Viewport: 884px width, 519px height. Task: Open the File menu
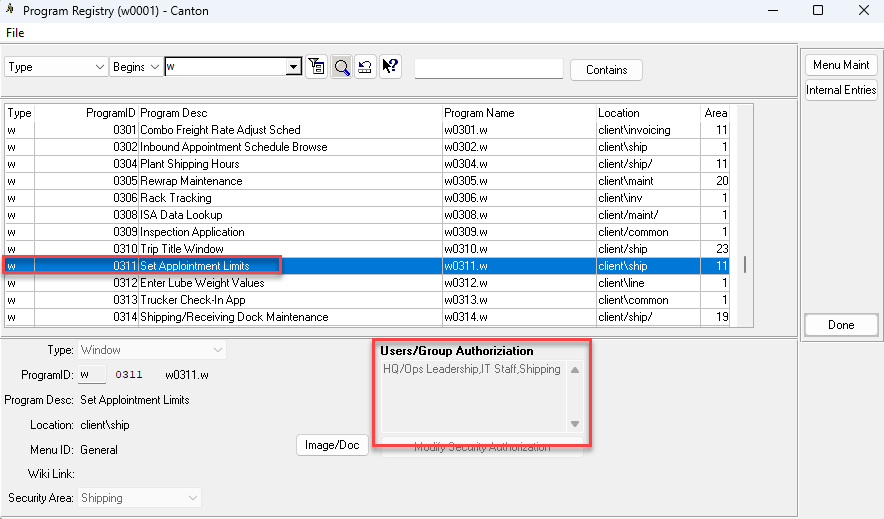point(15,33)
